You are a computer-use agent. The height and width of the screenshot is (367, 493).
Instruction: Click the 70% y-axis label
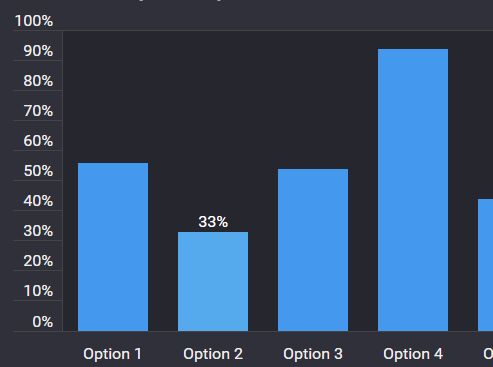coord(38,111)
